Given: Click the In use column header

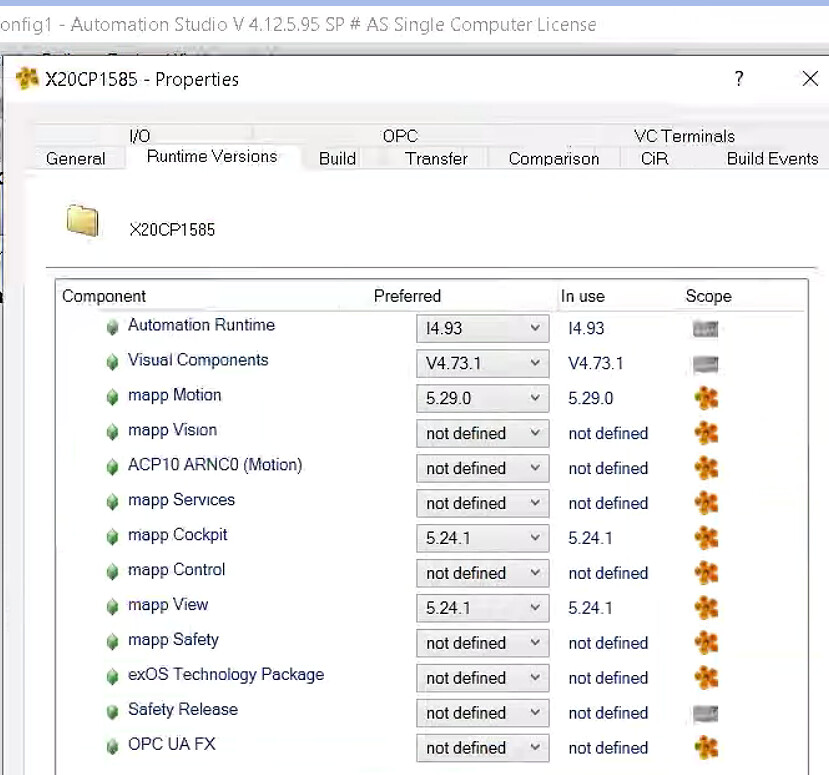Looking at the screenshot, I should (x=583, y=296).
